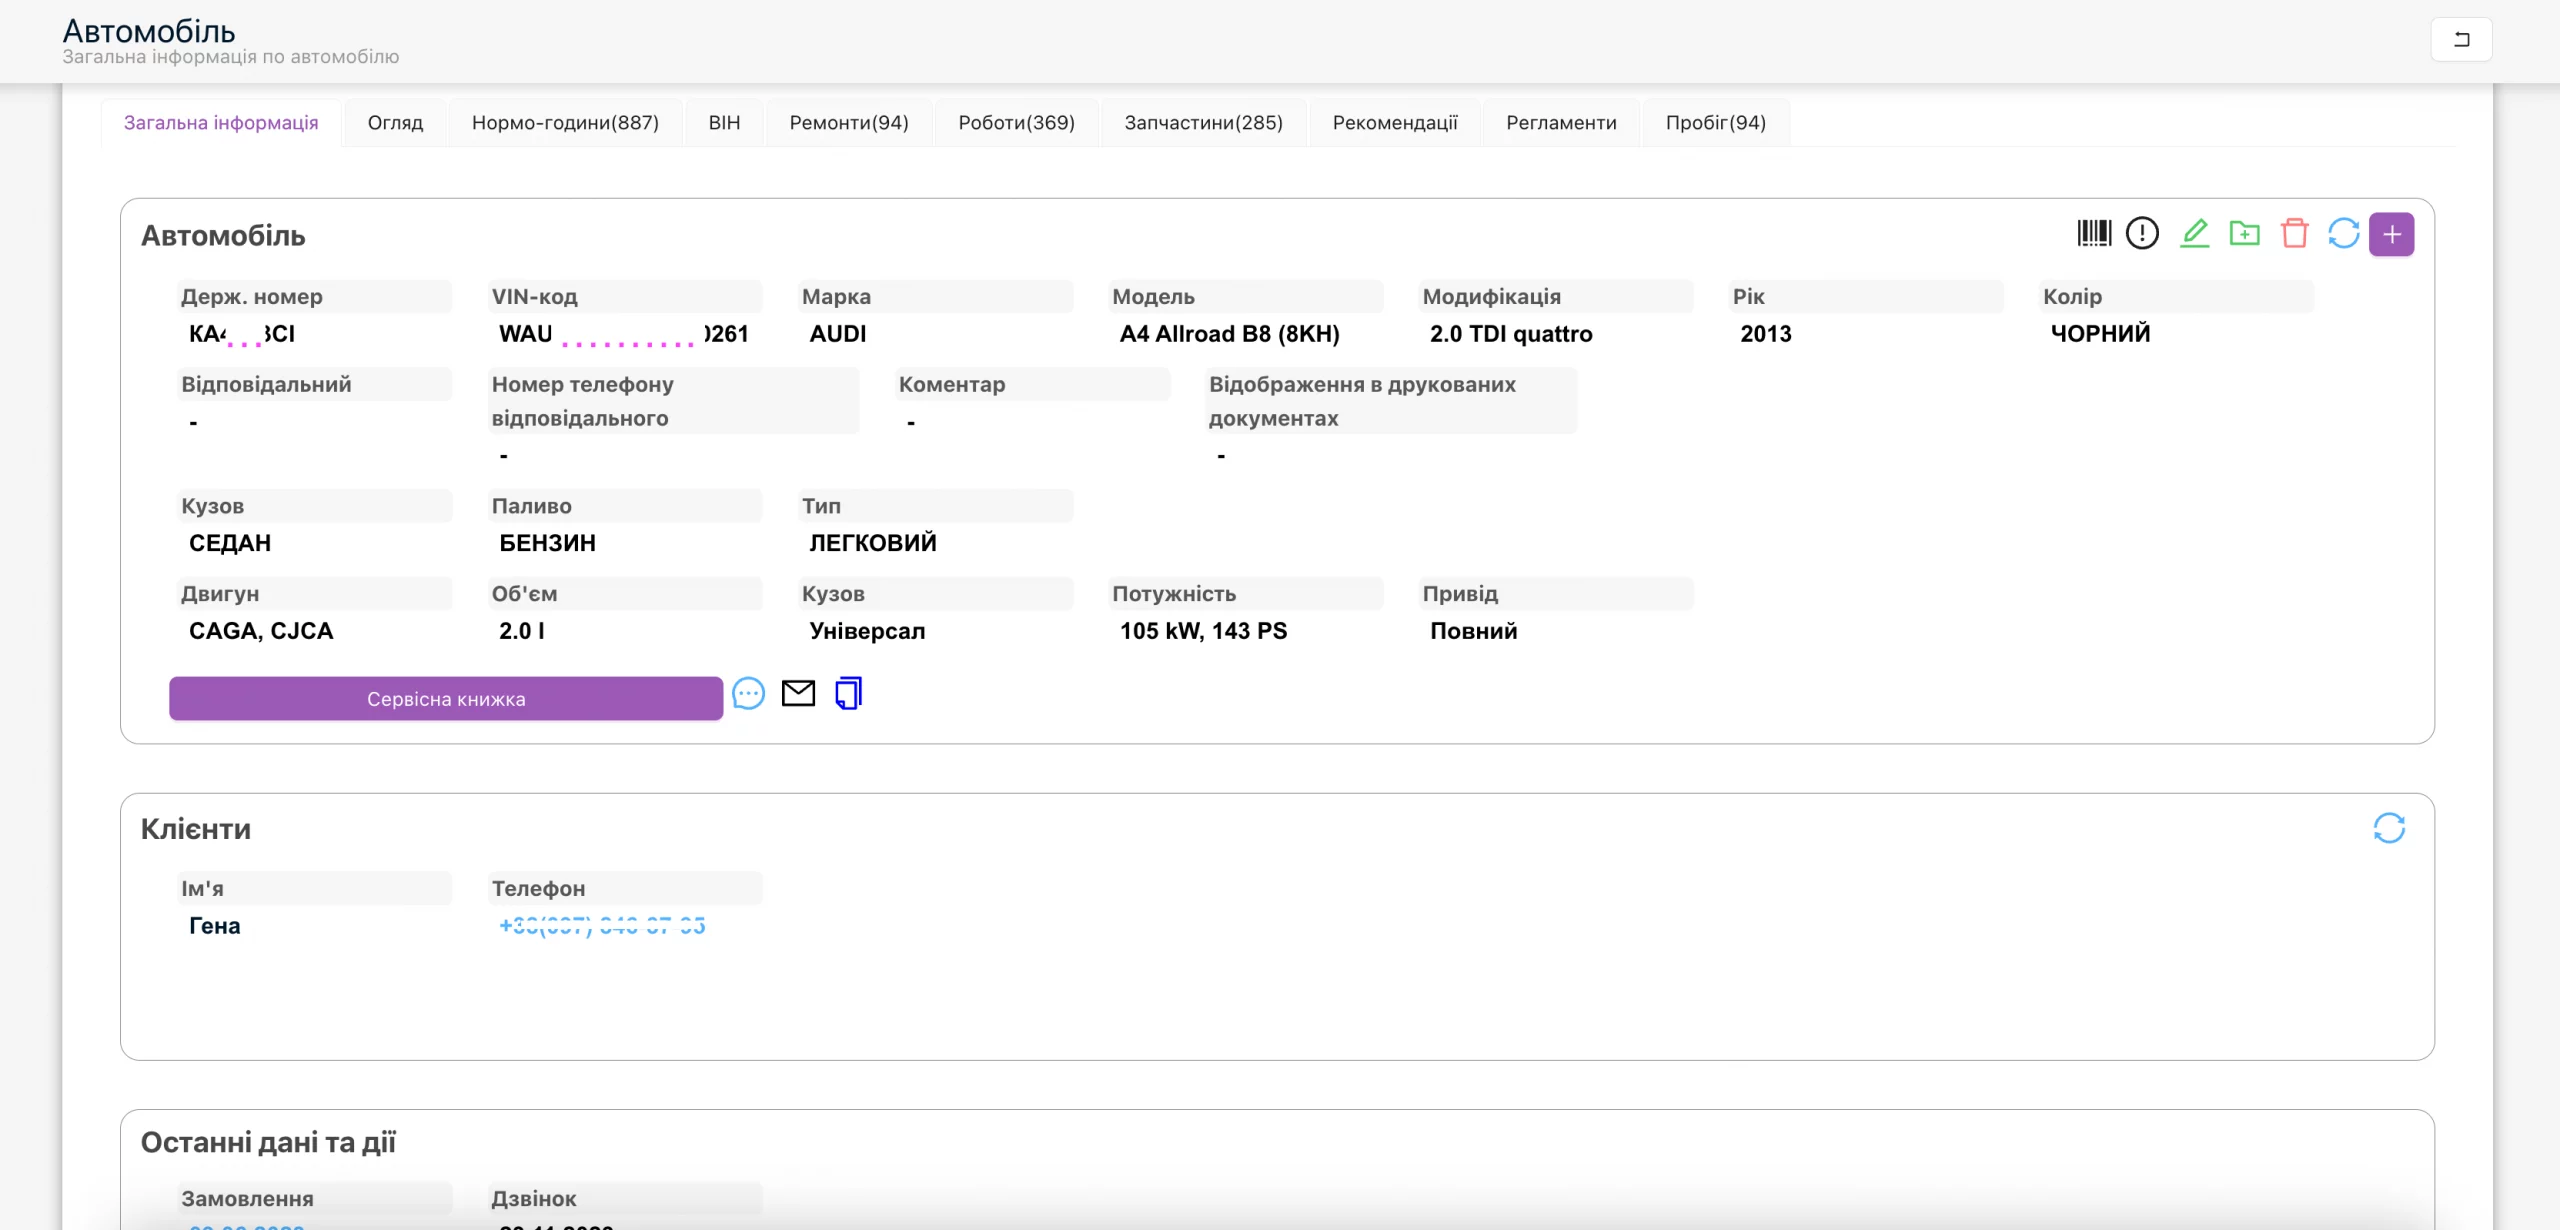Click the body value СЕДАН
The height and width of the screenshot is (1230, 2560).
(x=230, y=543)
